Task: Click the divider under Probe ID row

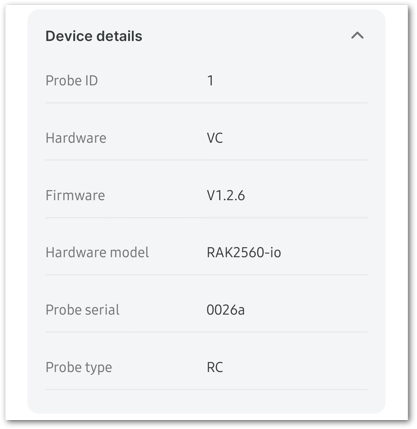Action: tap(206, 103)
